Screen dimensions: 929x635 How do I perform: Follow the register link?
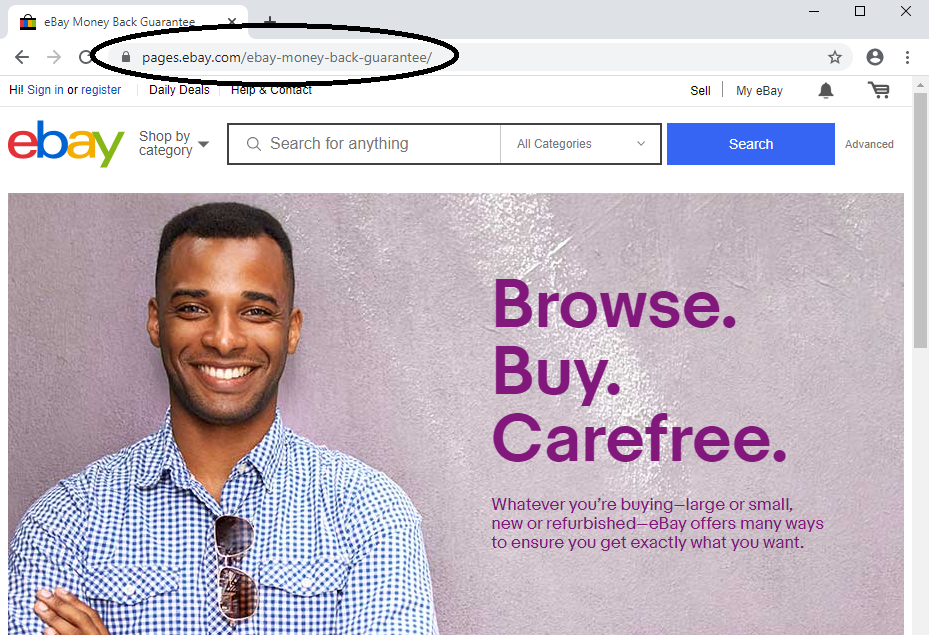[x=101, y=89]
